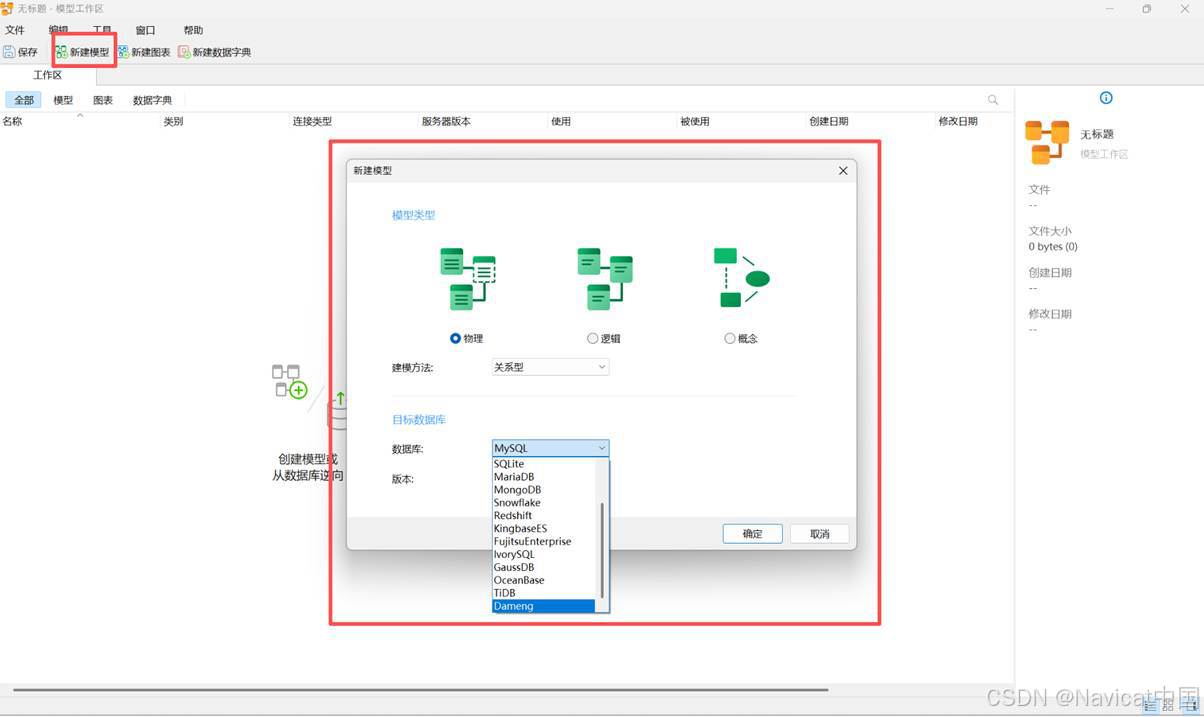Screen dimensions: 1204x717
Task: Click the Navicat app icon in the title bar
Action: [7, 8]
